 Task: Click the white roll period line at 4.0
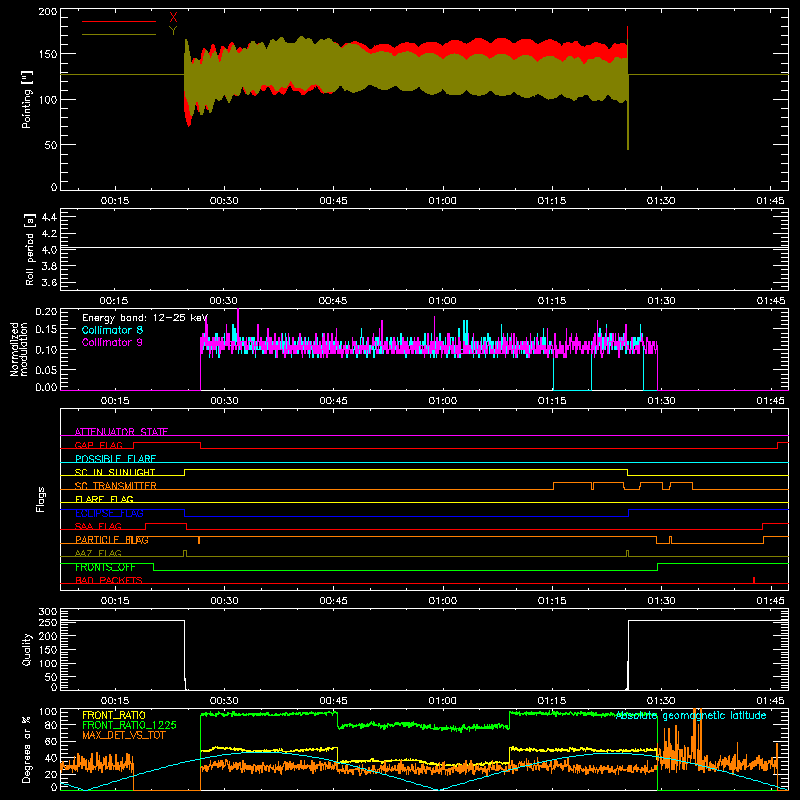click(x=424, y=247)
